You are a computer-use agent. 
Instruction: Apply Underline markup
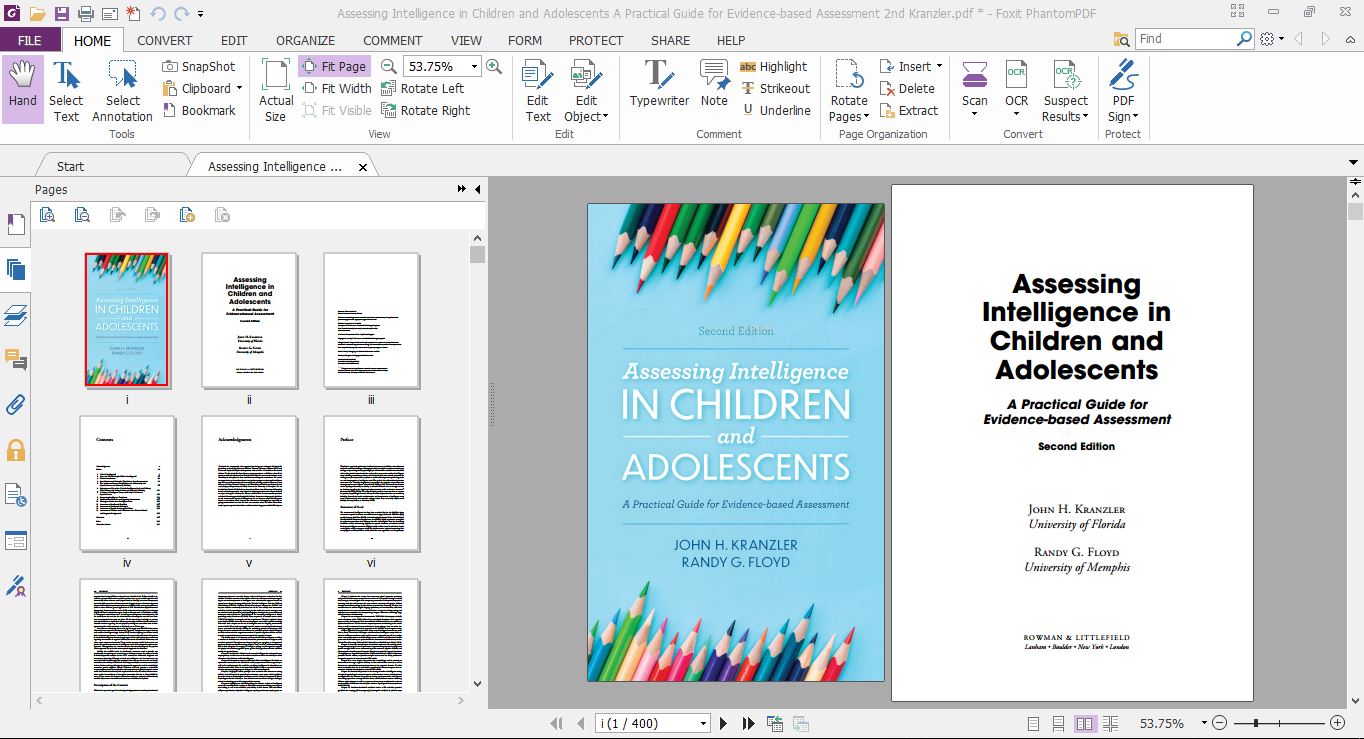(x=775, y=110)
